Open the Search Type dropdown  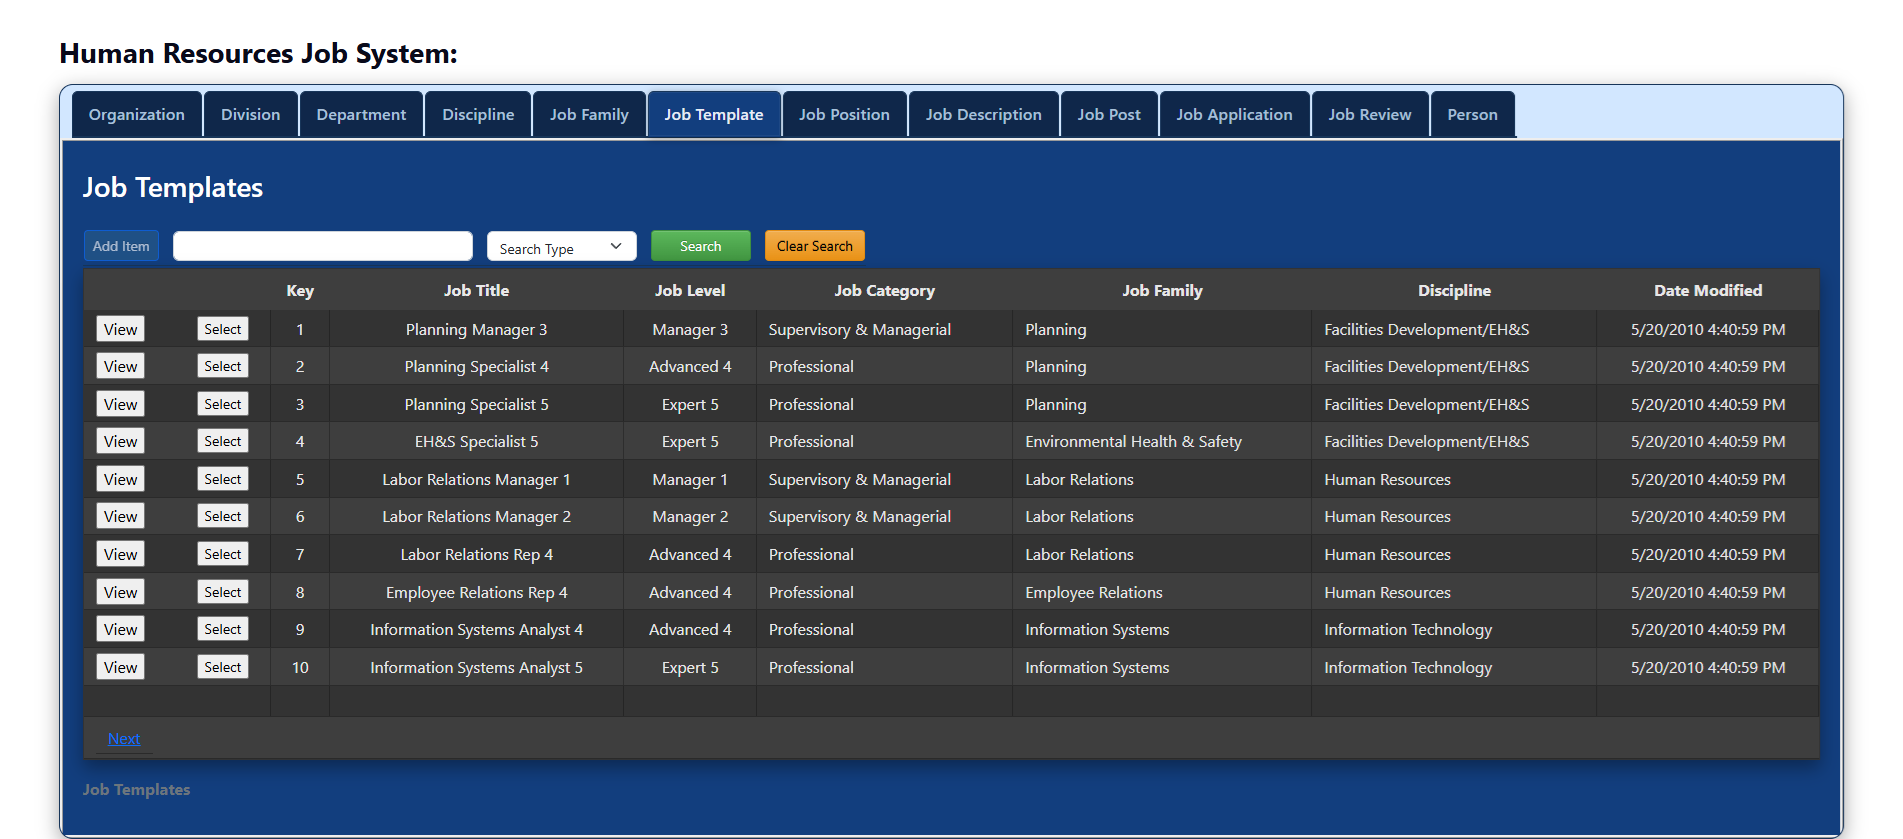tap(561, 246)
